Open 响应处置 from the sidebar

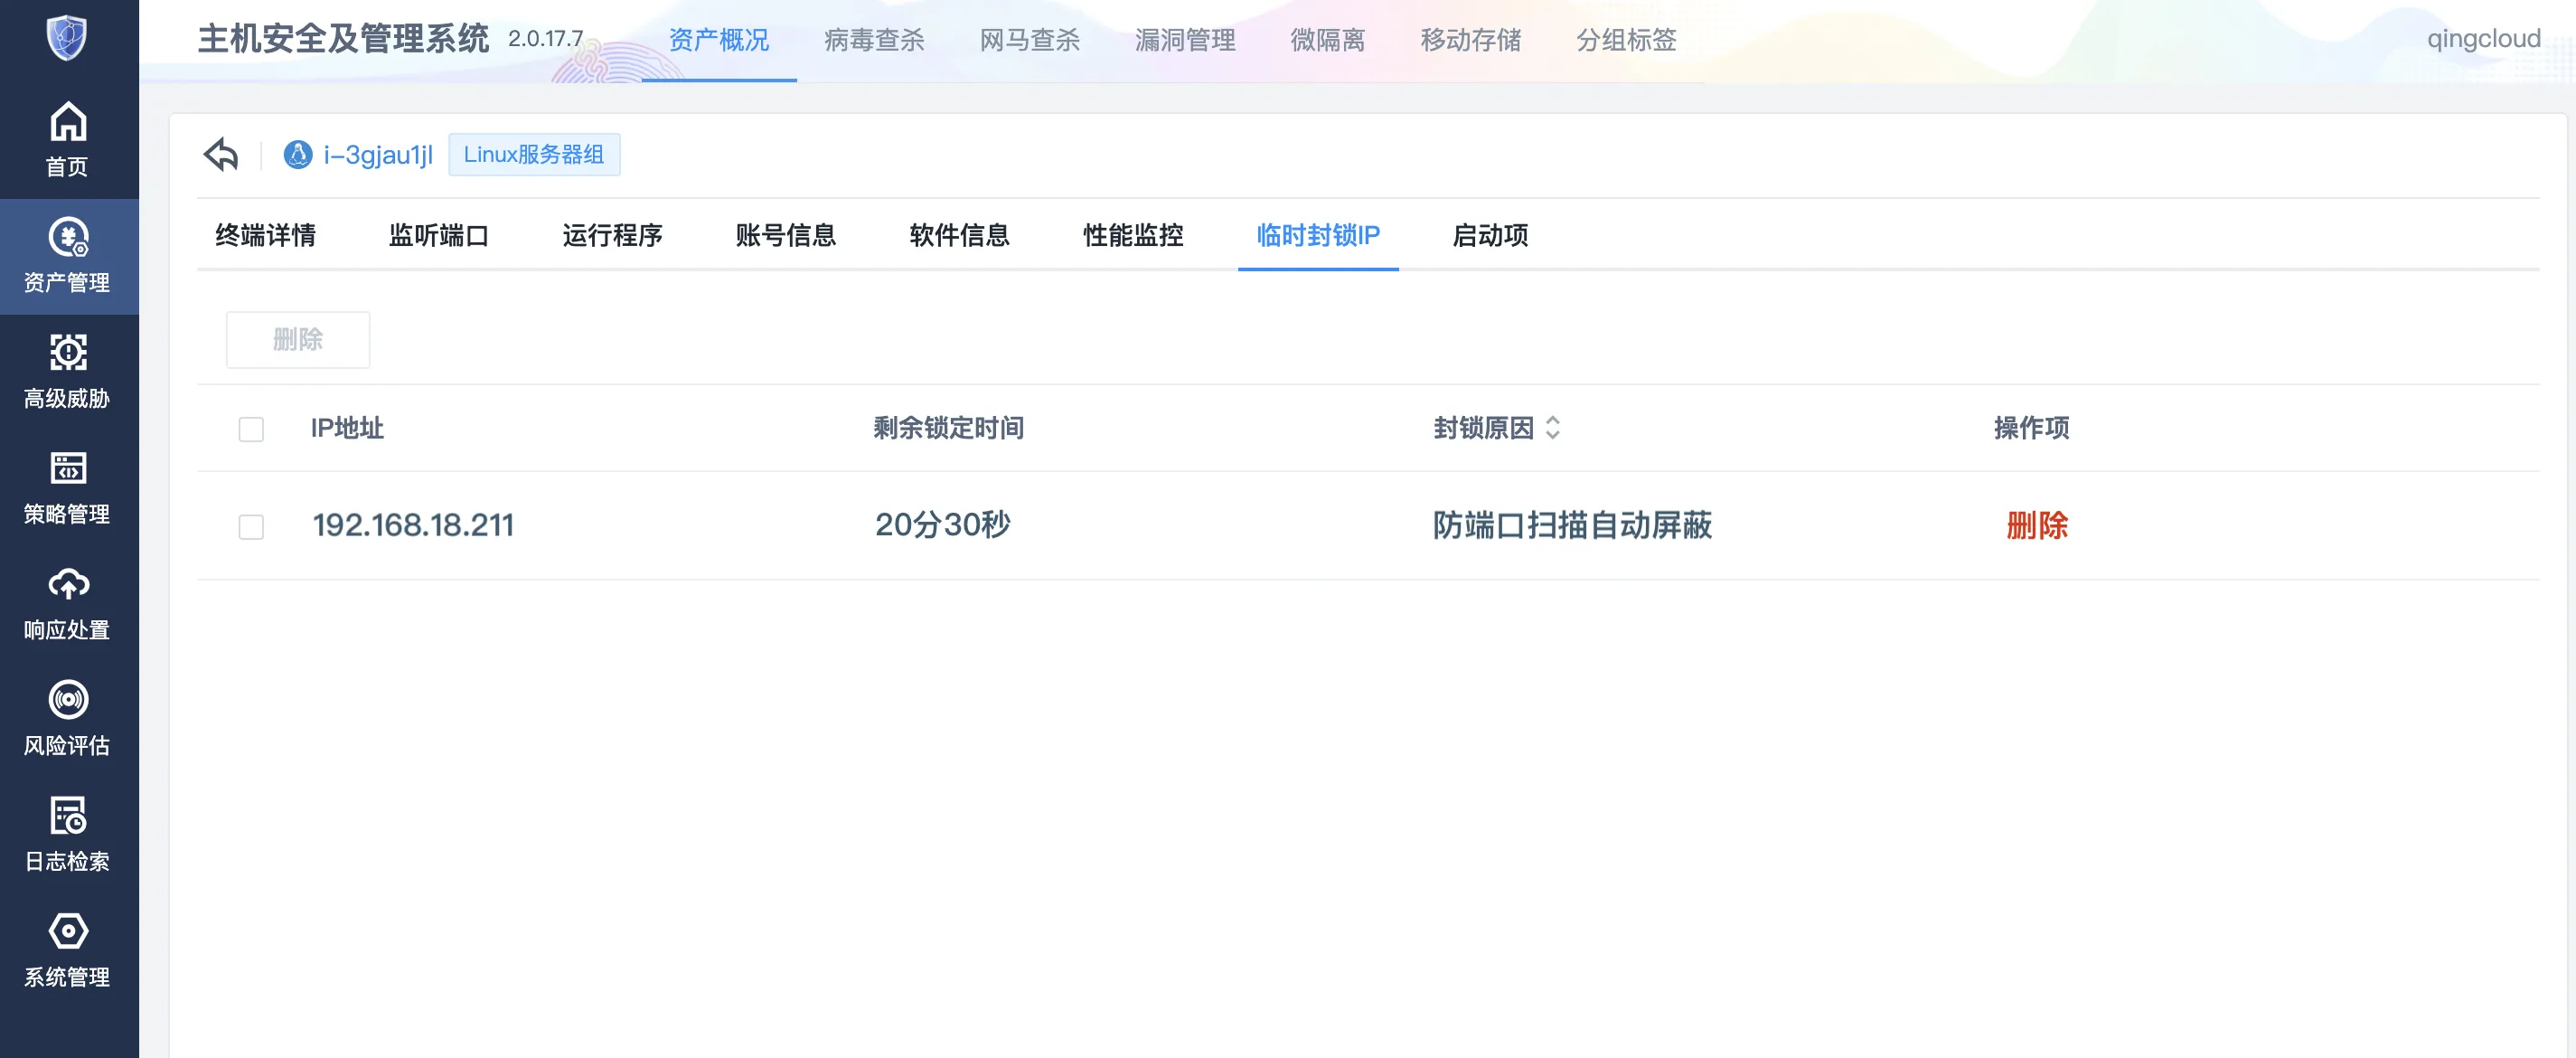[x=68, y=602]
